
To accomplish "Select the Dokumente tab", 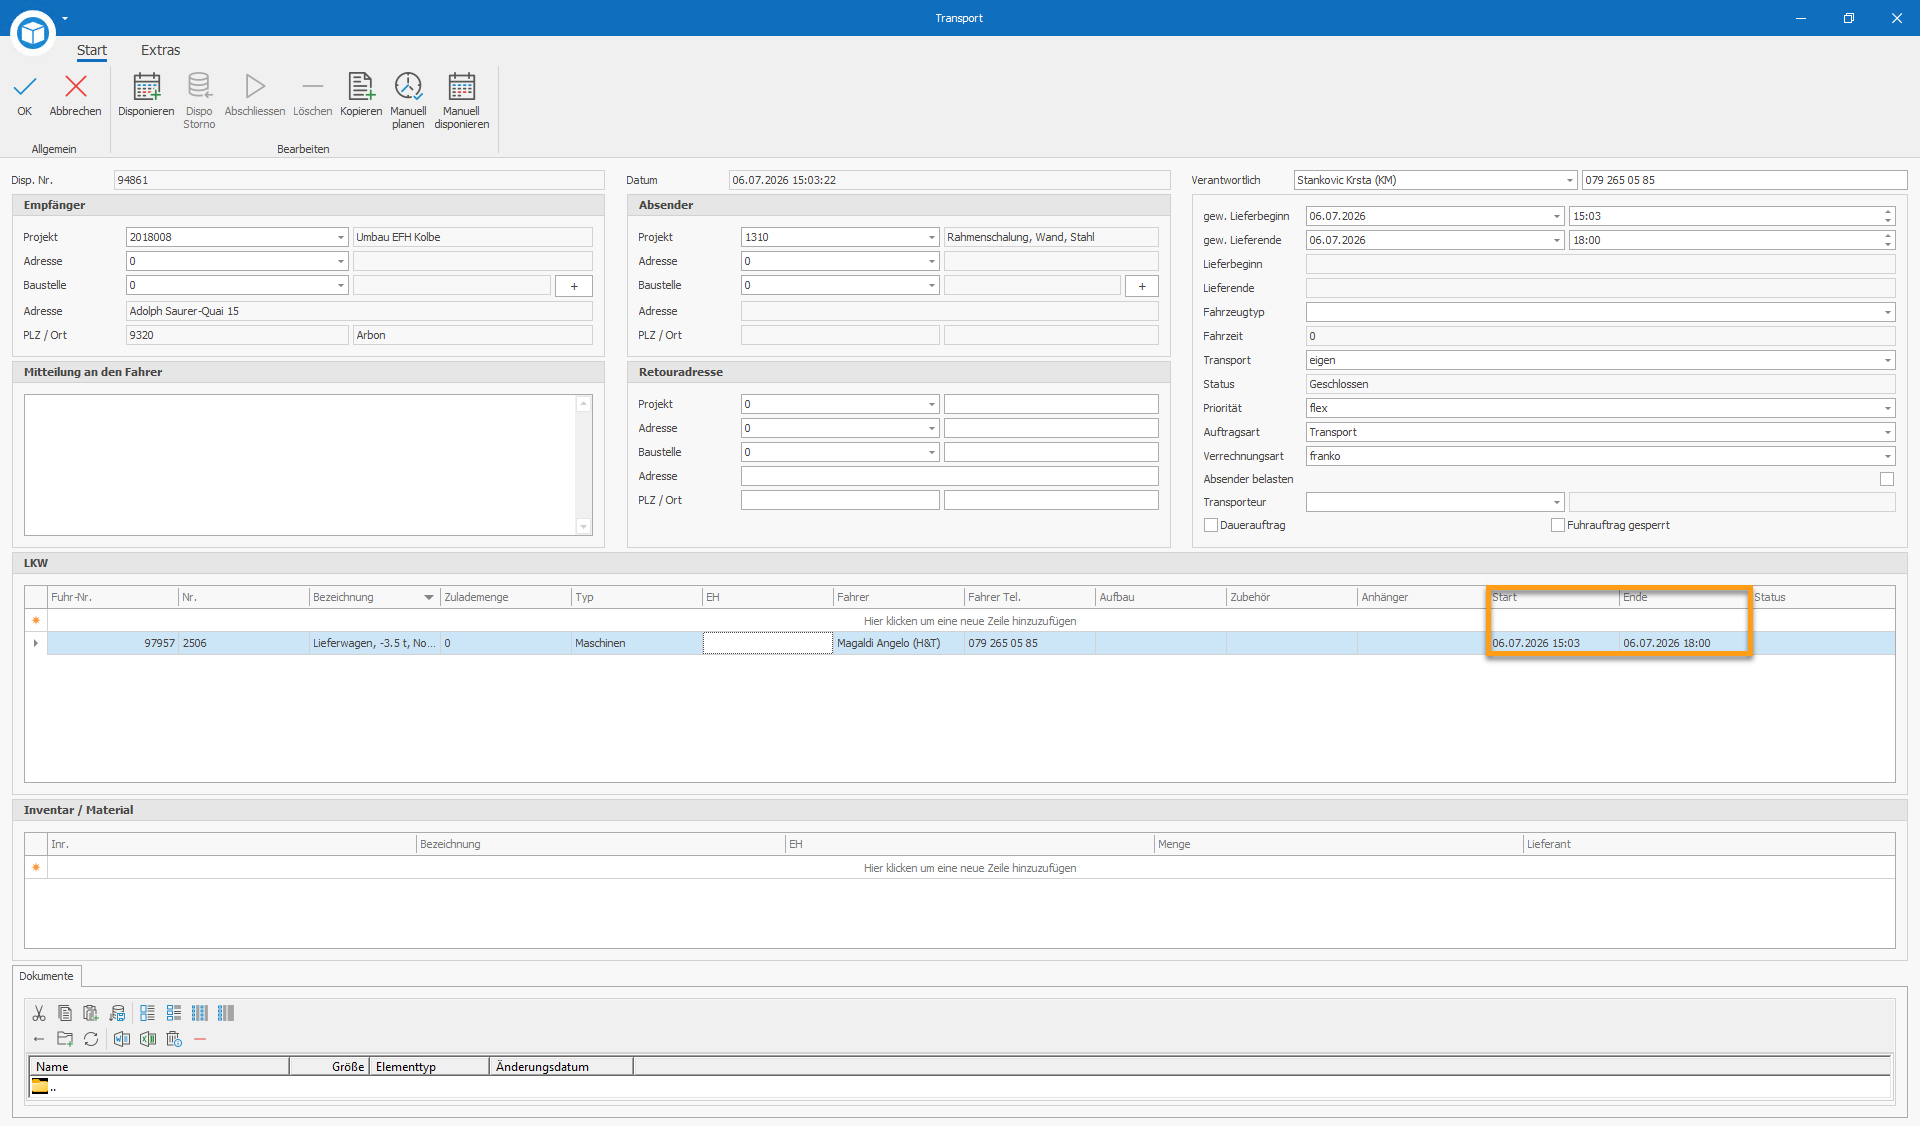I will click(46, 976).
